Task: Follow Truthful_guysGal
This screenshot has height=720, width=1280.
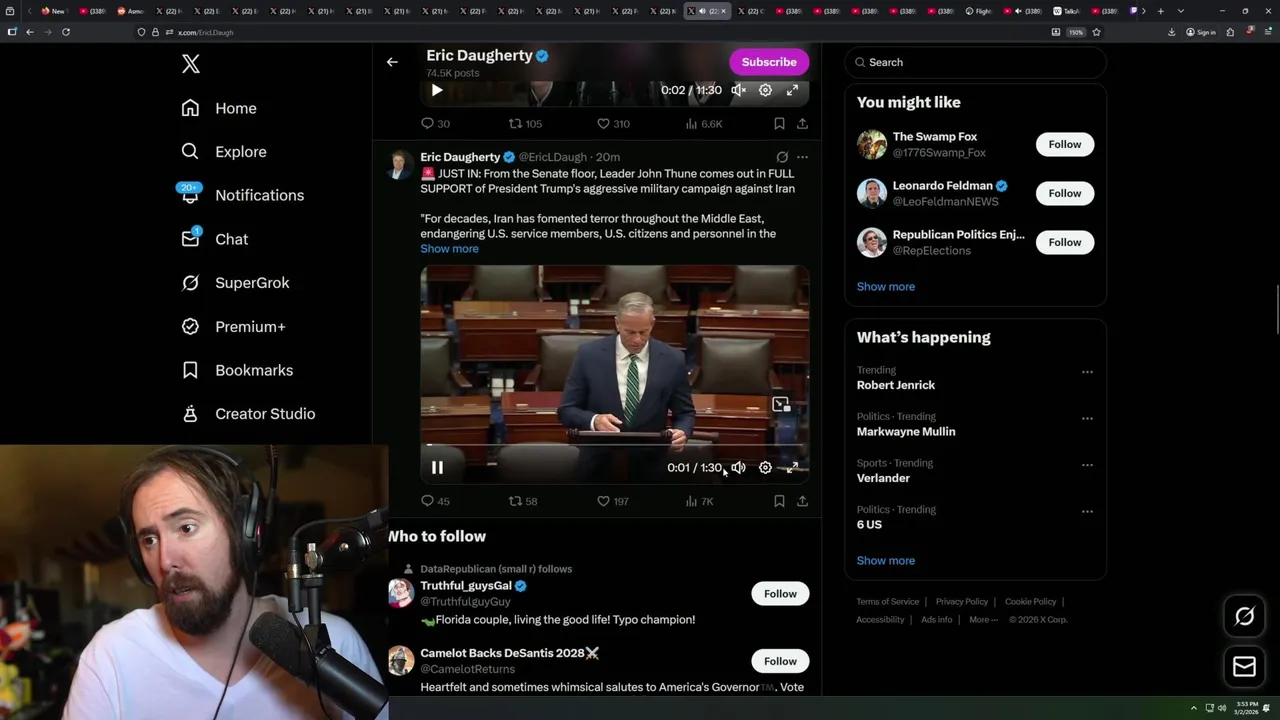Action: coord(780,594)
